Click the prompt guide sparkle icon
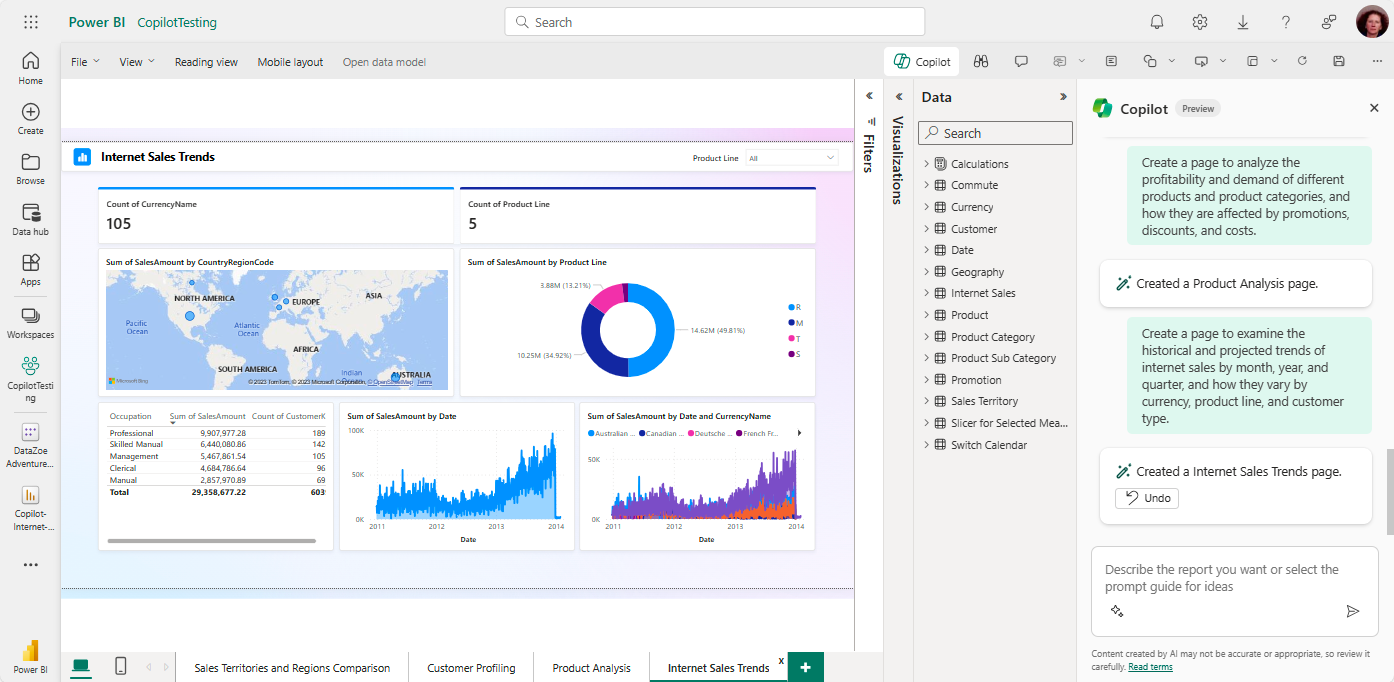This screenshot has width=1394, height=682. coord(1117,611)
